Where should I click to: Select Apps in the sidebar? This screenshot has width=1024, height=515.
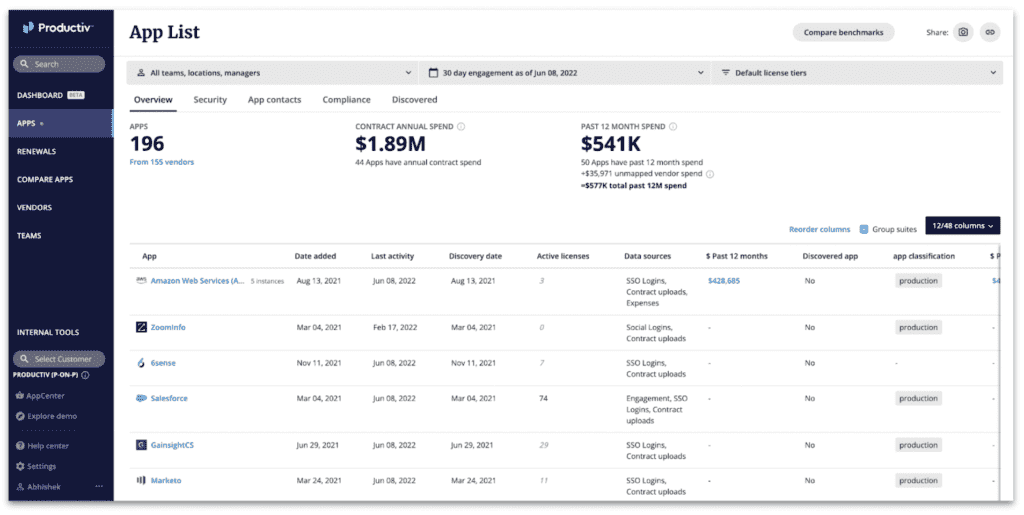(60, 123)
